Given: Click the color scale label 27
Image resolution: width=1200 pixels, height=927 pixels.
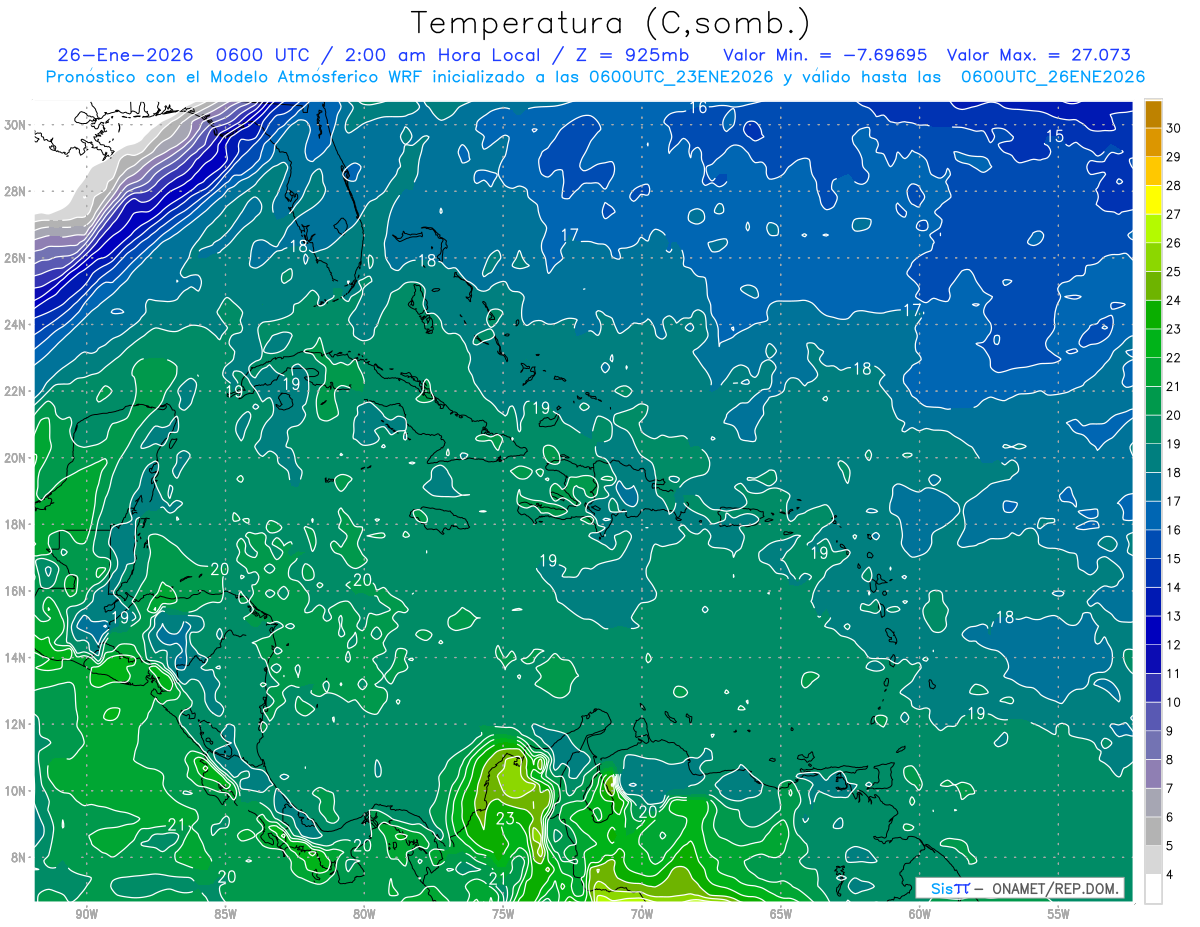Looking at the screenshot, I should click(x=1174, y=214).
